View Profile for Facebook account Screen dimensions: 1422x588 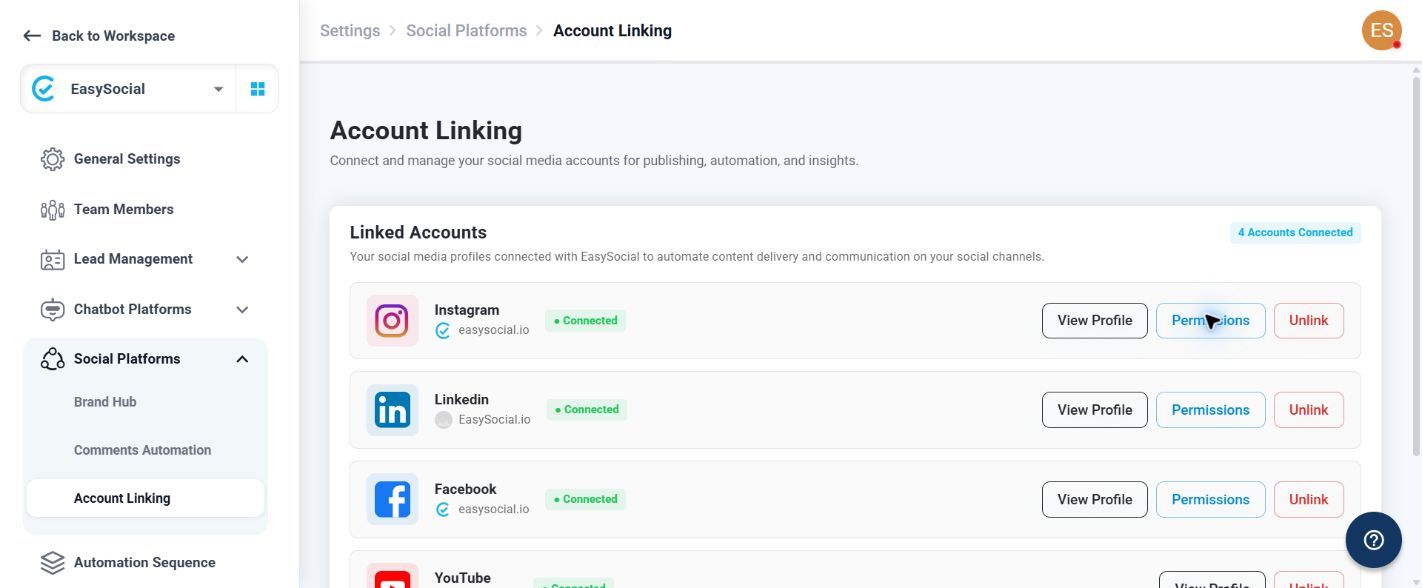click(1094, 499)
